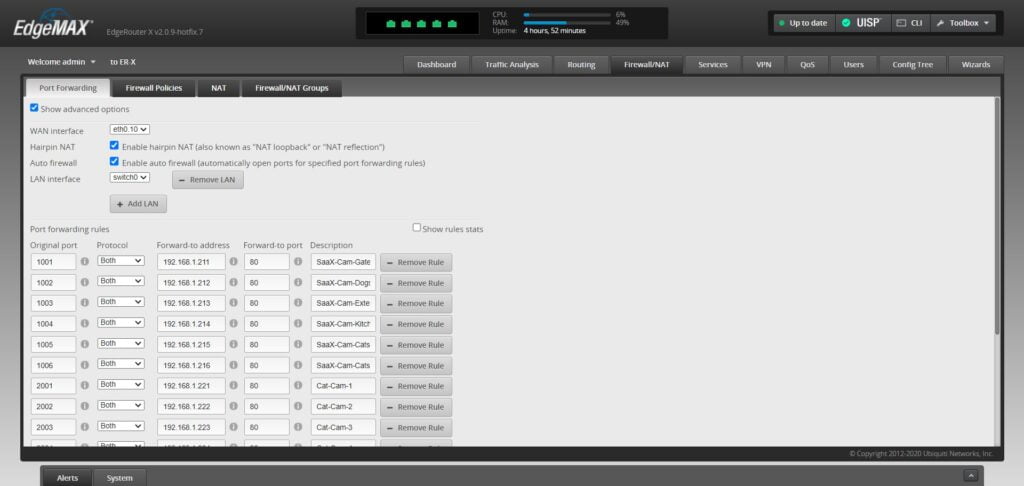This screenshot has height=486, width=1024.
Task: Click info icon next to original port 2002
Action: 84,406
